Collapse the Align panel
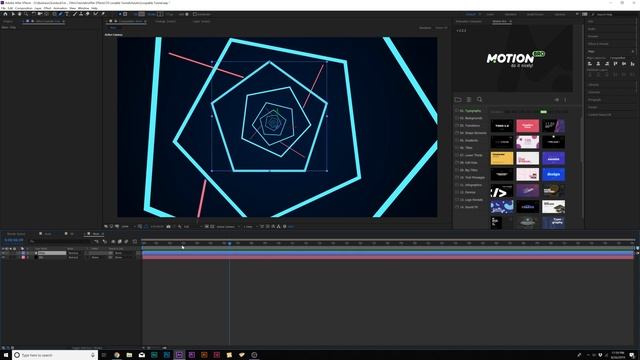Image resolution: width=640 pixels, height=360 pixels. [x=591, y=52]
